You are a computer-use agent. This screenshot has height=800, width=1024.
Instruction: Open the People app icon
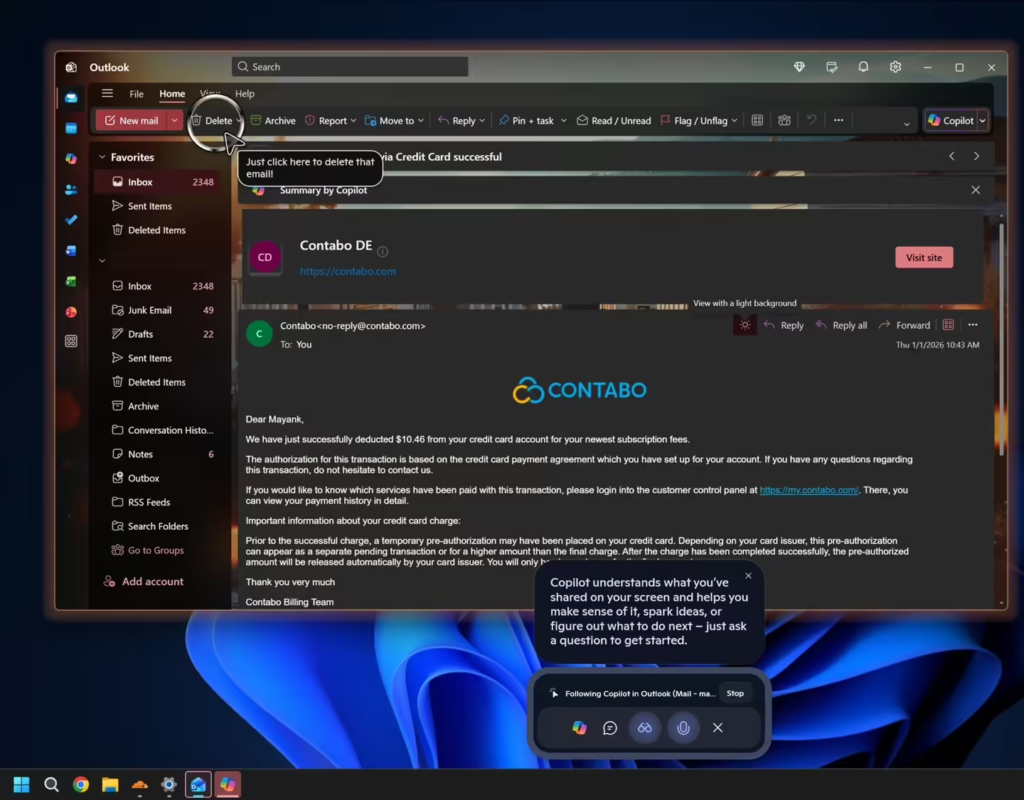70,190
